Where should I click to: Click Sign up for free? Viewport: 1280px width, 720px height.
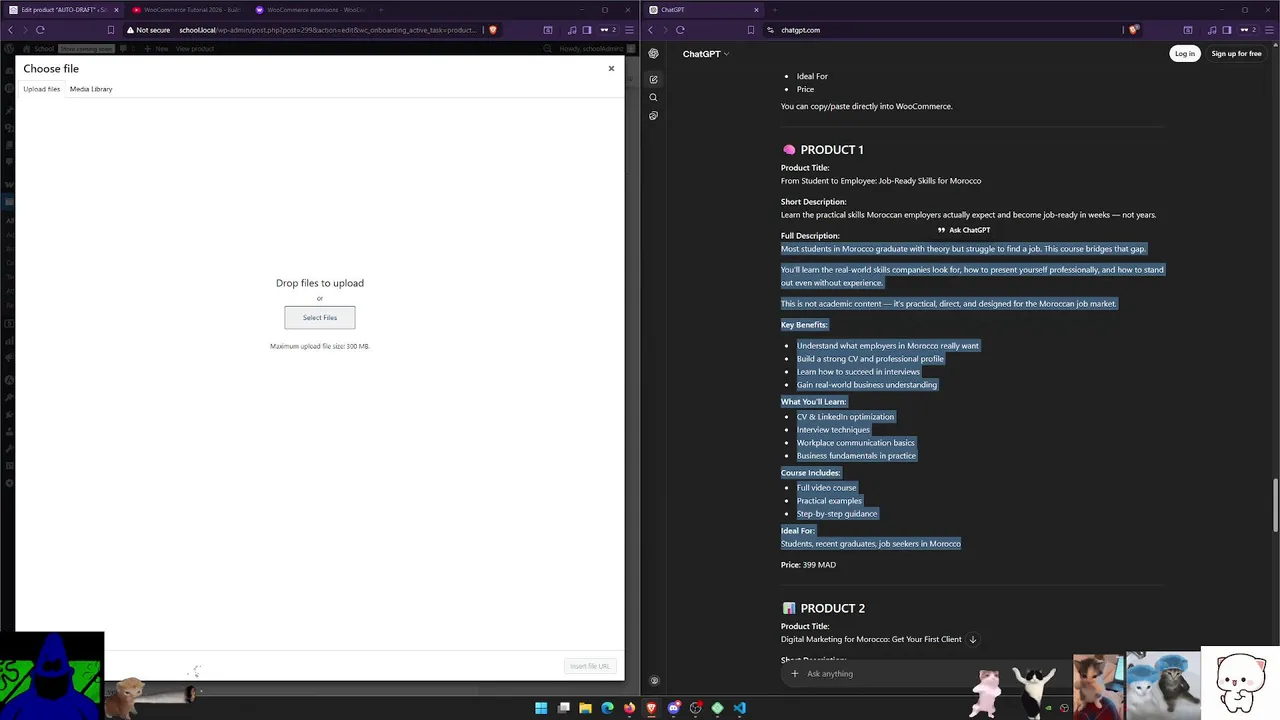click(1236, 53)
